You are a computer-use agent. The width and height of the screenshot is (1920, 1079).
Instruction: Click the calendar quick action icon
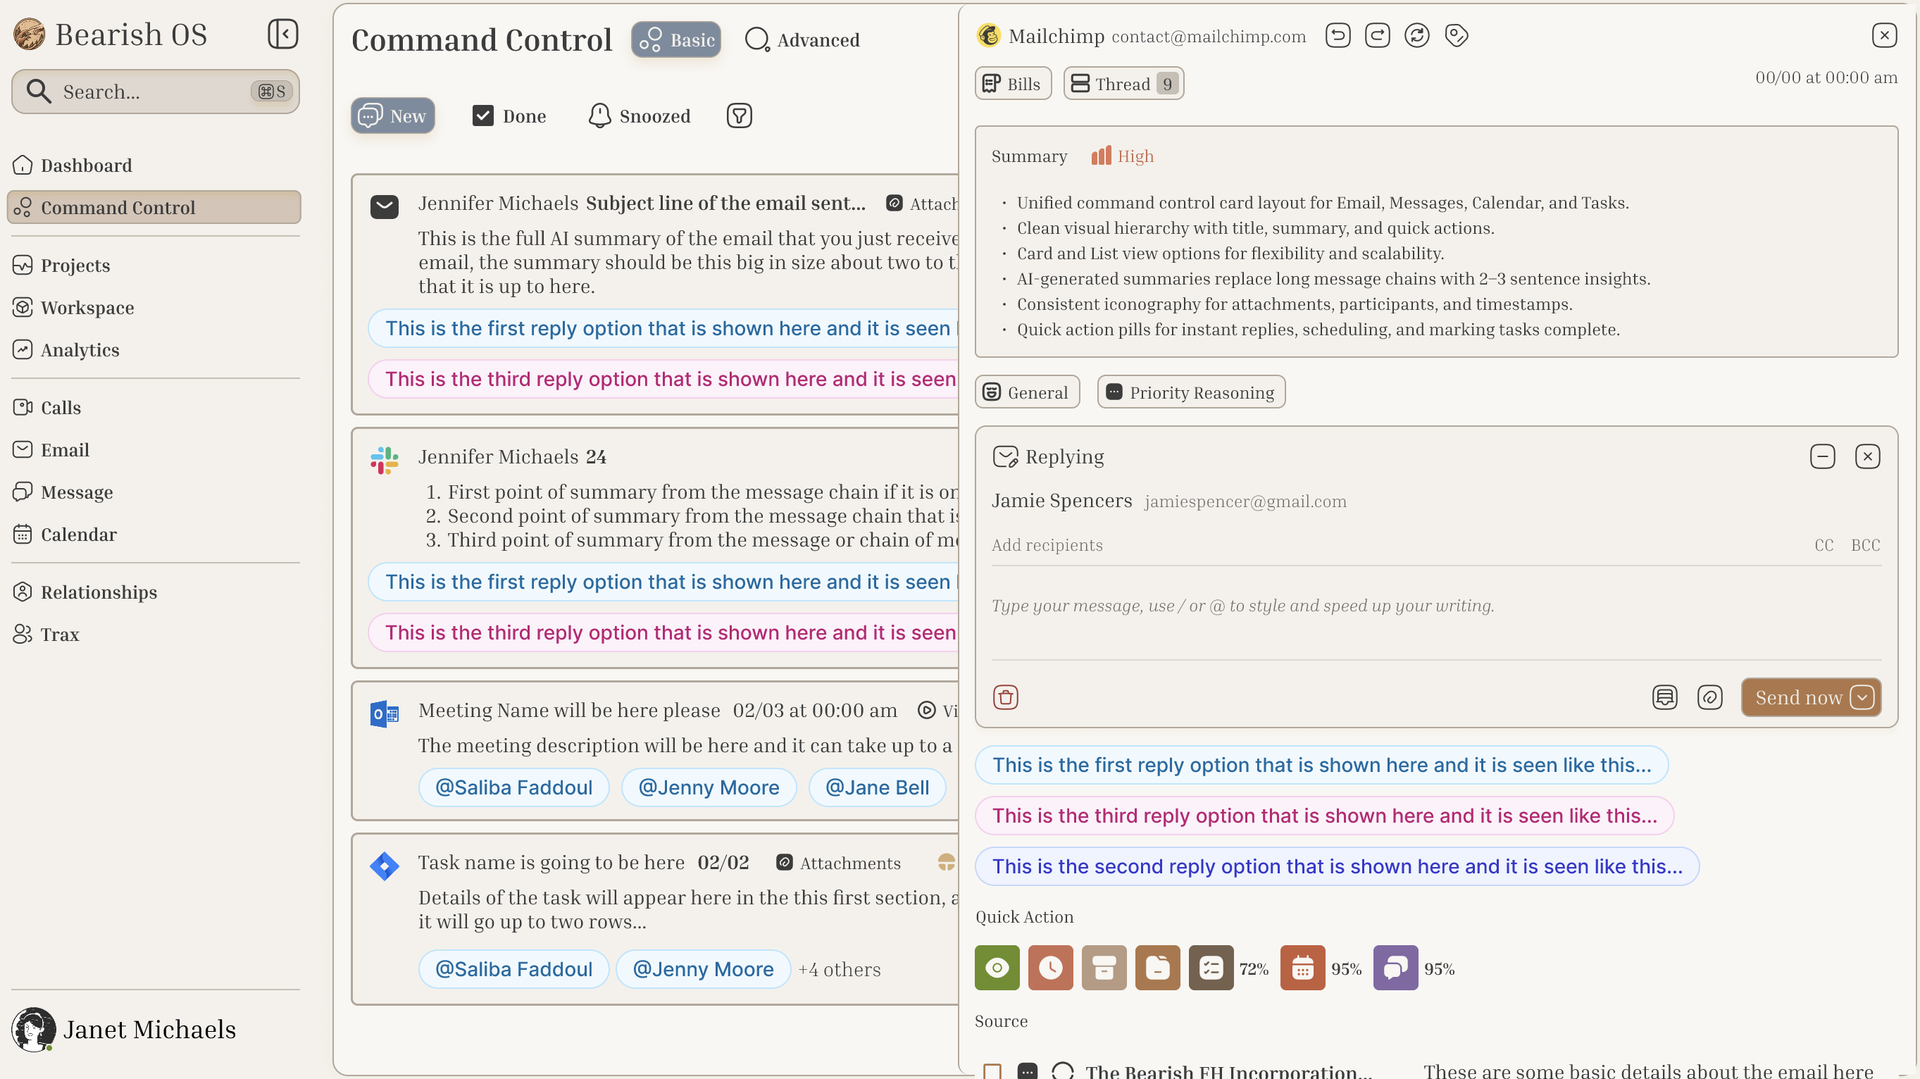1302,968
